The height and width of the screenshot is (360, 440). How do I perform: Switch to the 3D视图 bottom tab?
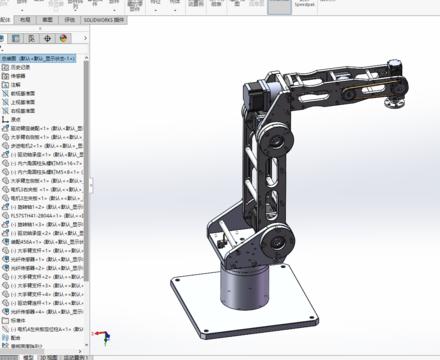click(x=49, y=357)
